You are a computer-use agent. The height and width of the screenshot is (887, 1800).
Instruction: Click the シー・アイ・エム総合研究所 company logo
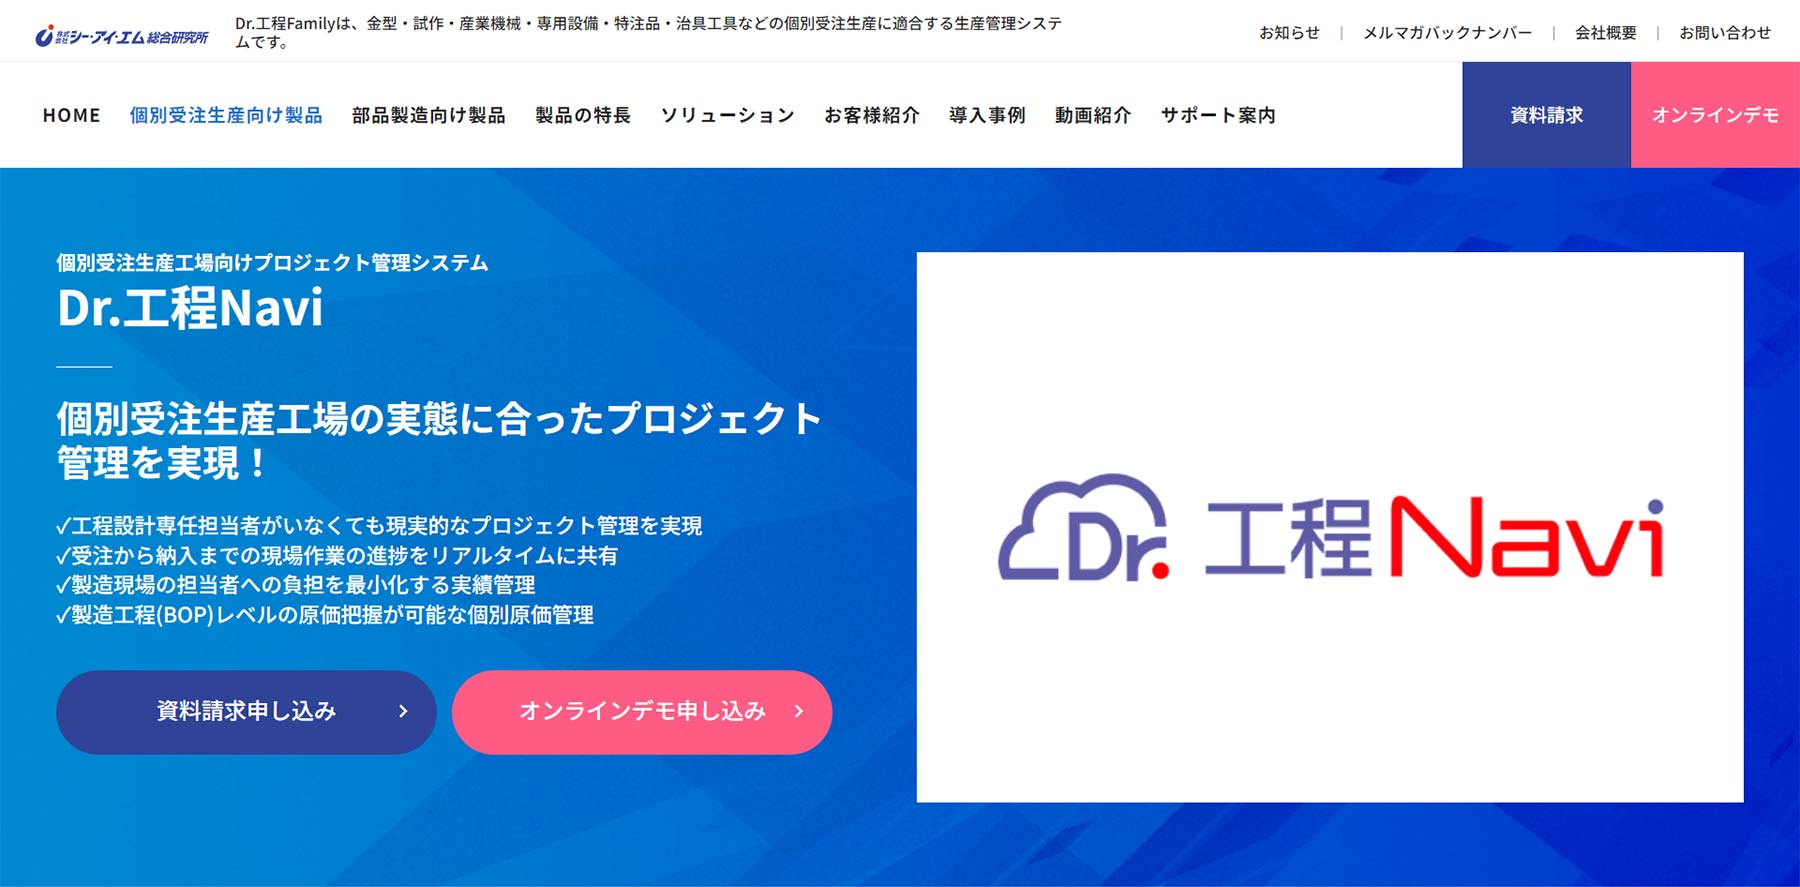(x=122, y=37)
